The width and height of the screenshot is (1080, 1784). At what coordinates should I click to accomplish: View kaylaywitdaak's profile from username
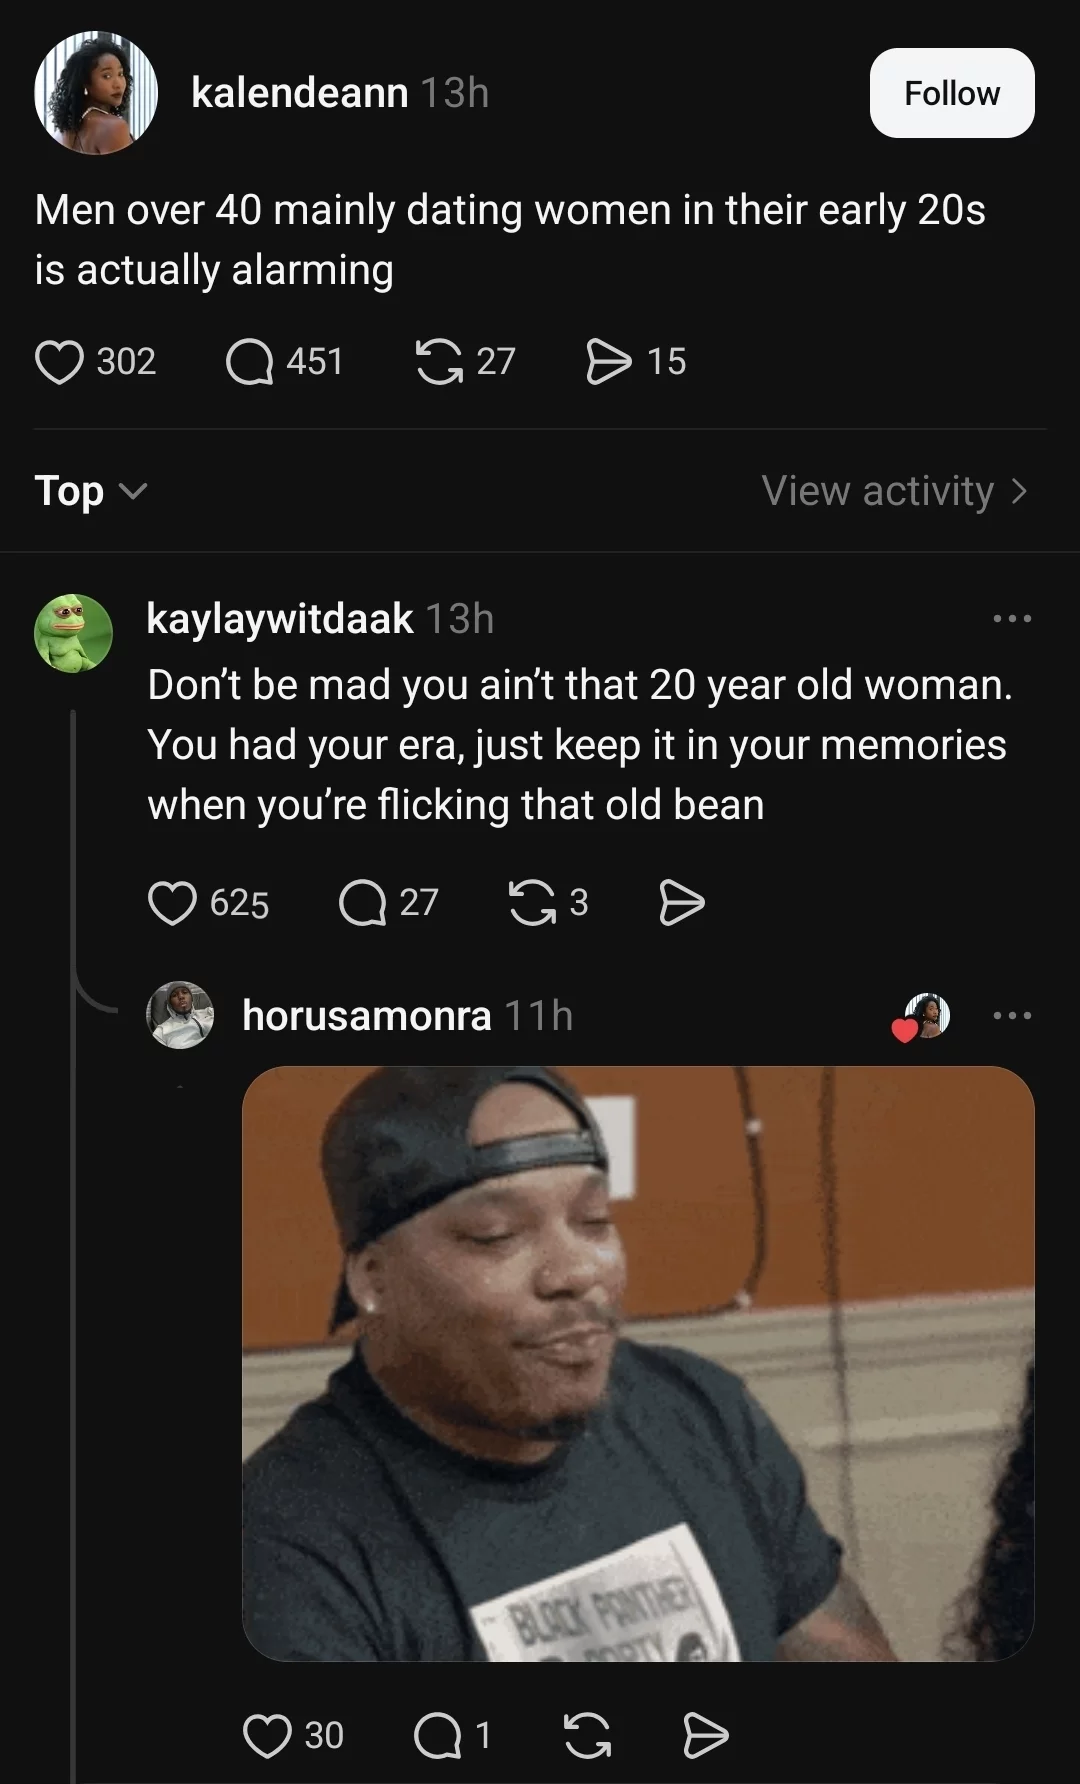tap(280, 619)
